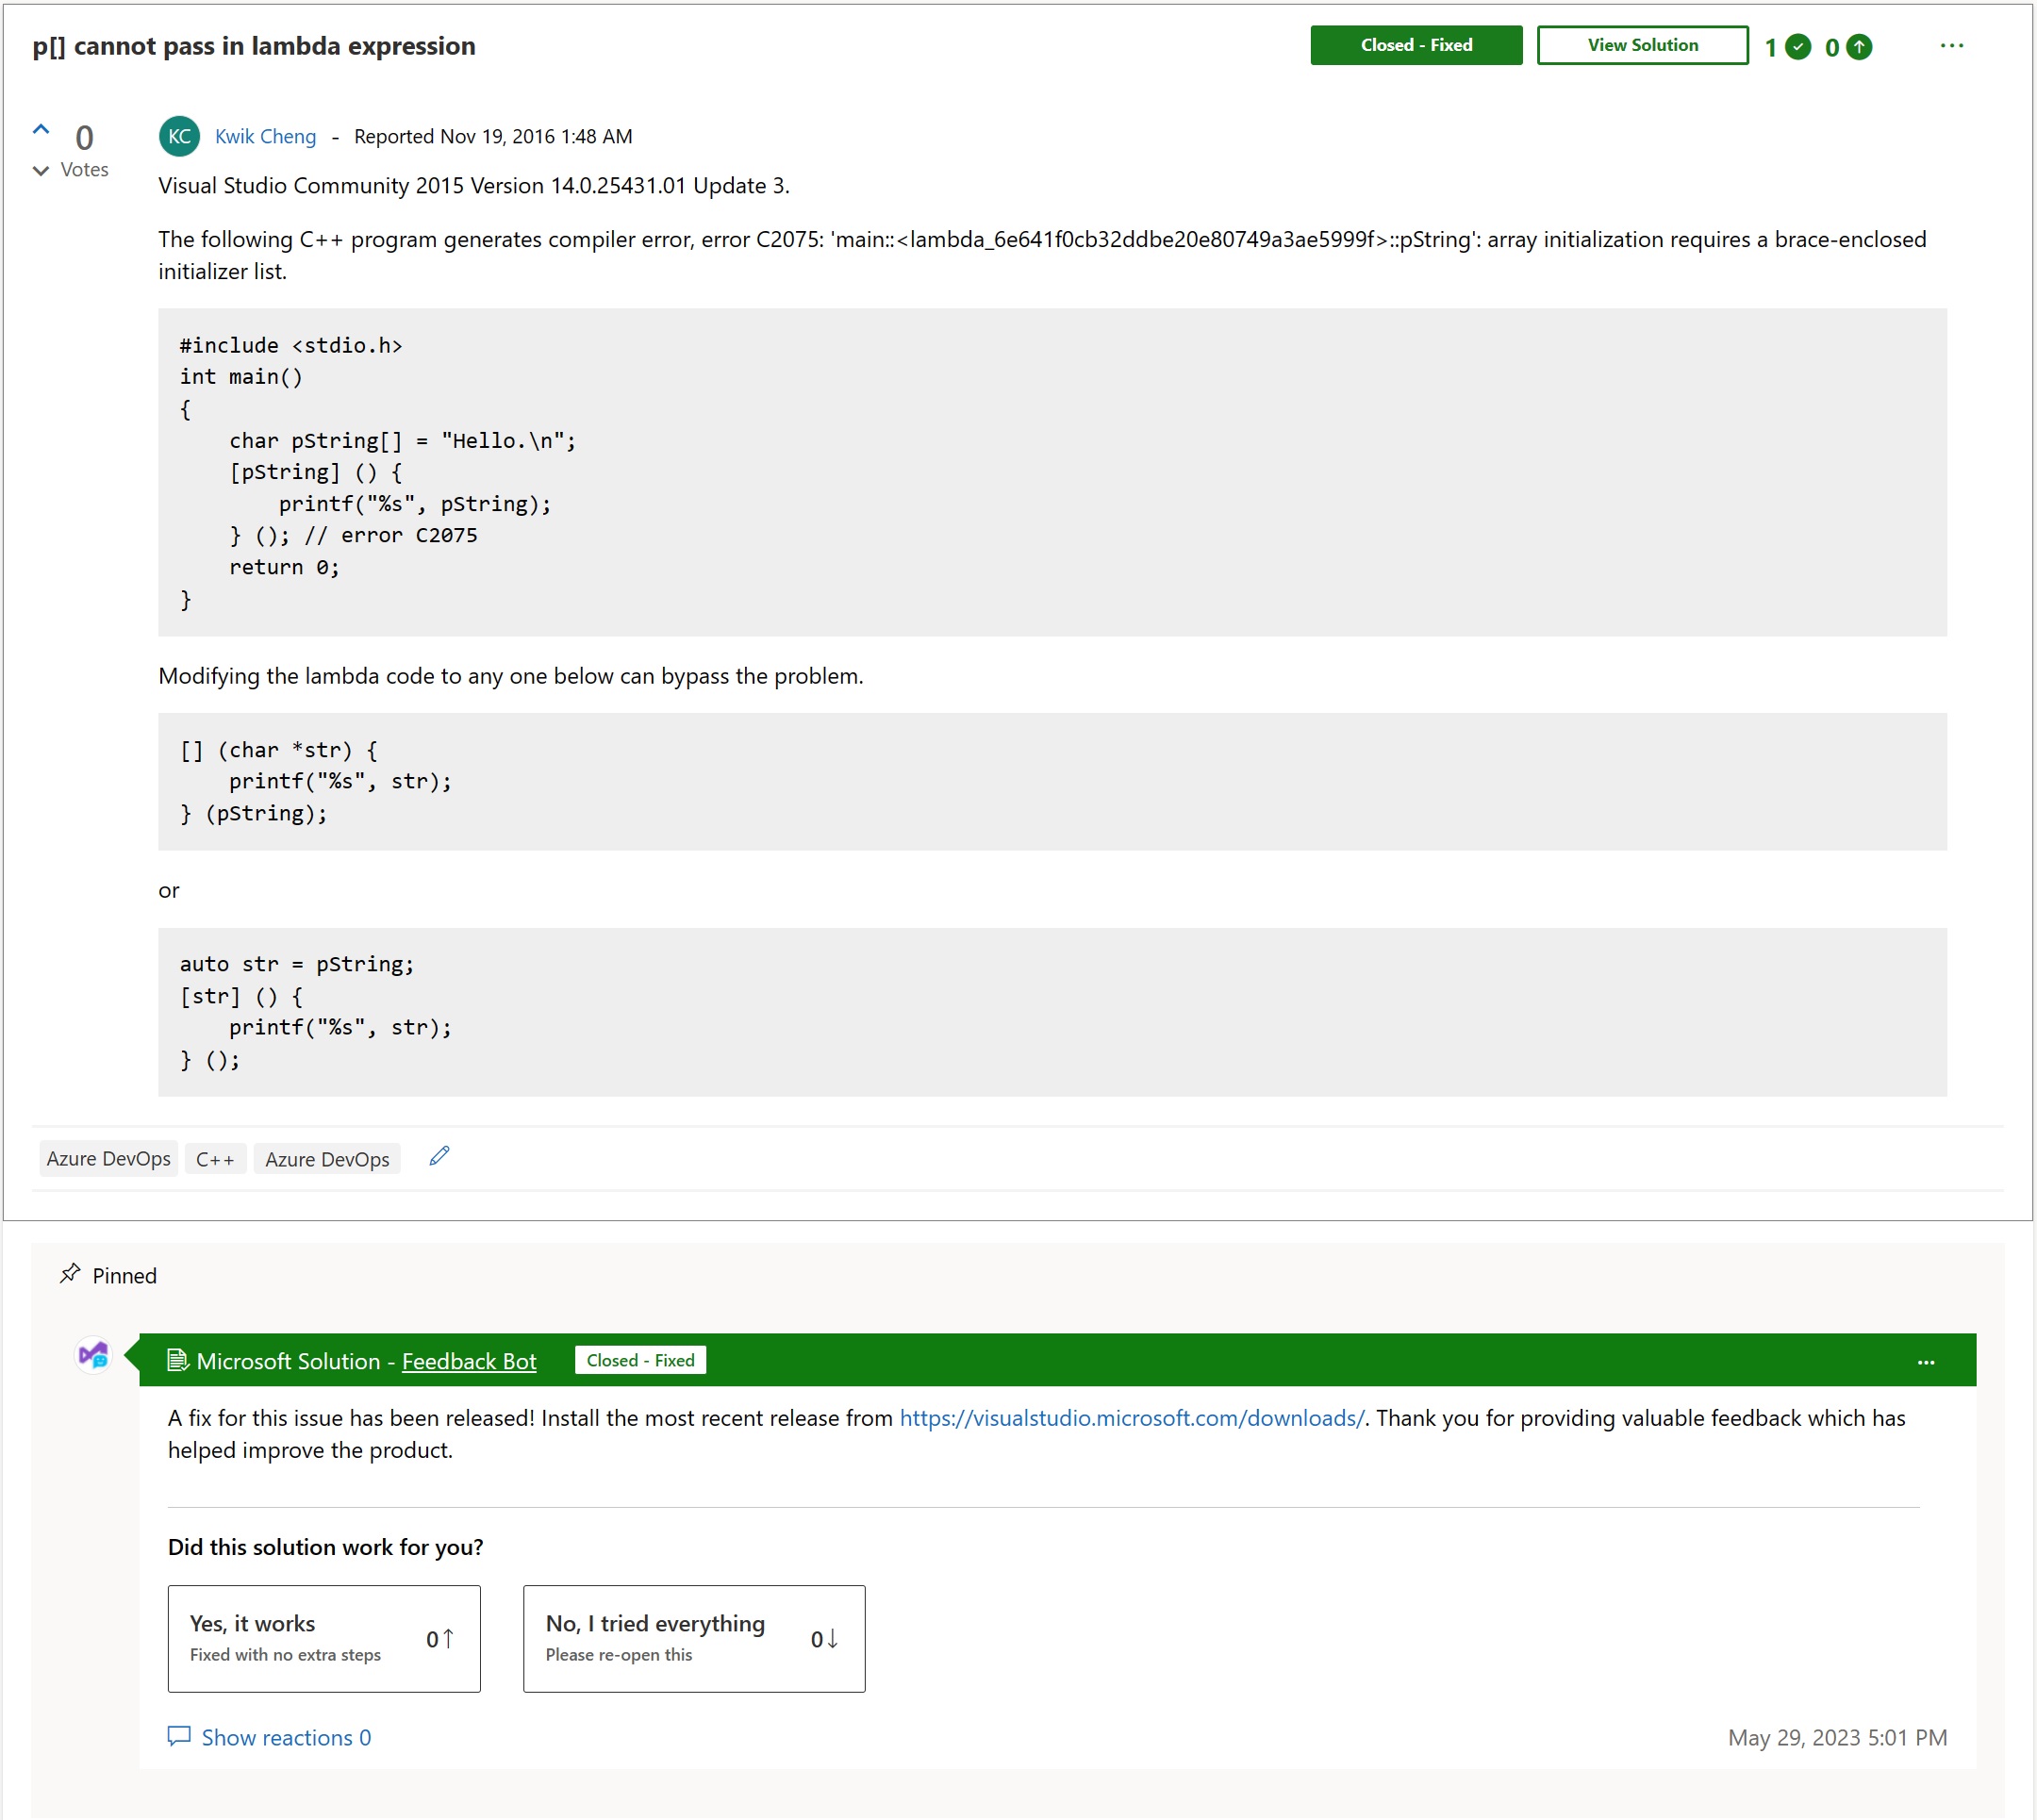Vote 'Yes, it works' on the solution

[x=324, y=1638]
